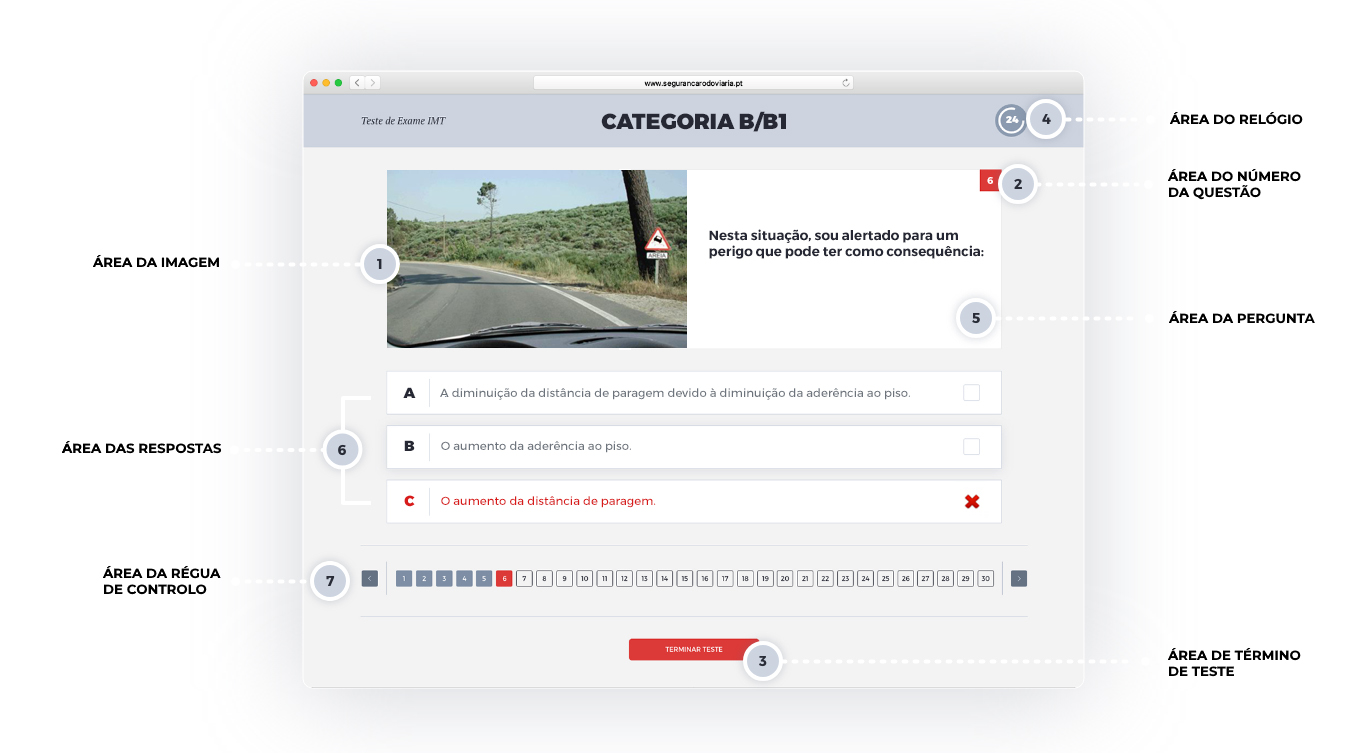The image size is (1369, 753).
Task: Jump to question 22 in the ruler
Action: click(x=825, y=578)
